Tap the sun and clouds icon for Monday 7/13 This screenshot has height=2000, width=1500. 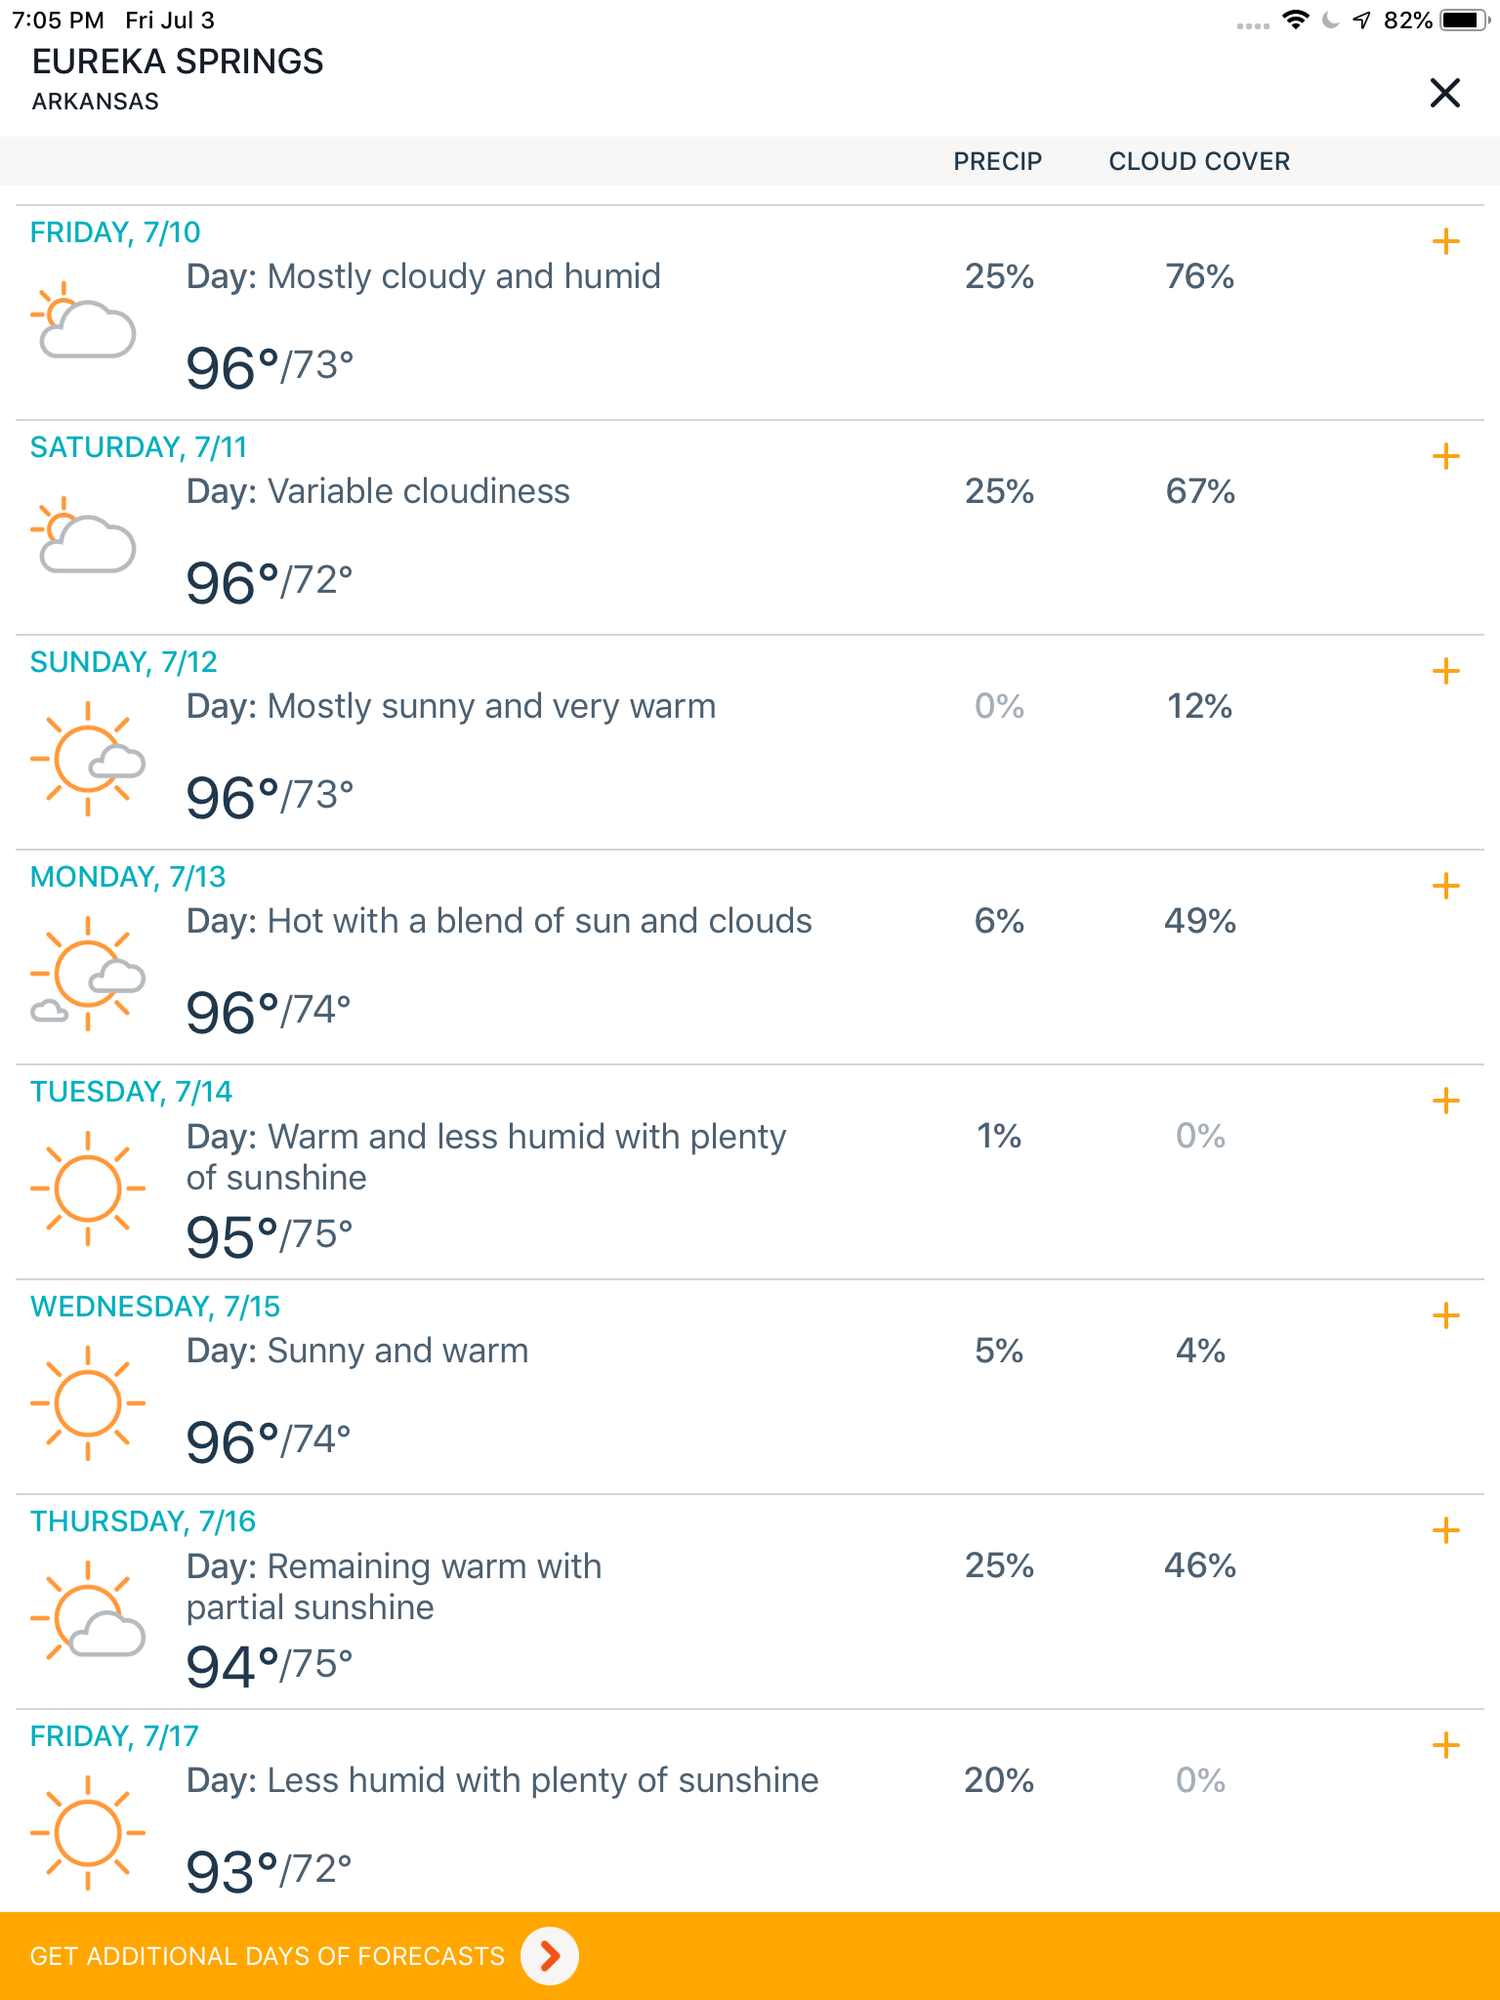point(87,974)
